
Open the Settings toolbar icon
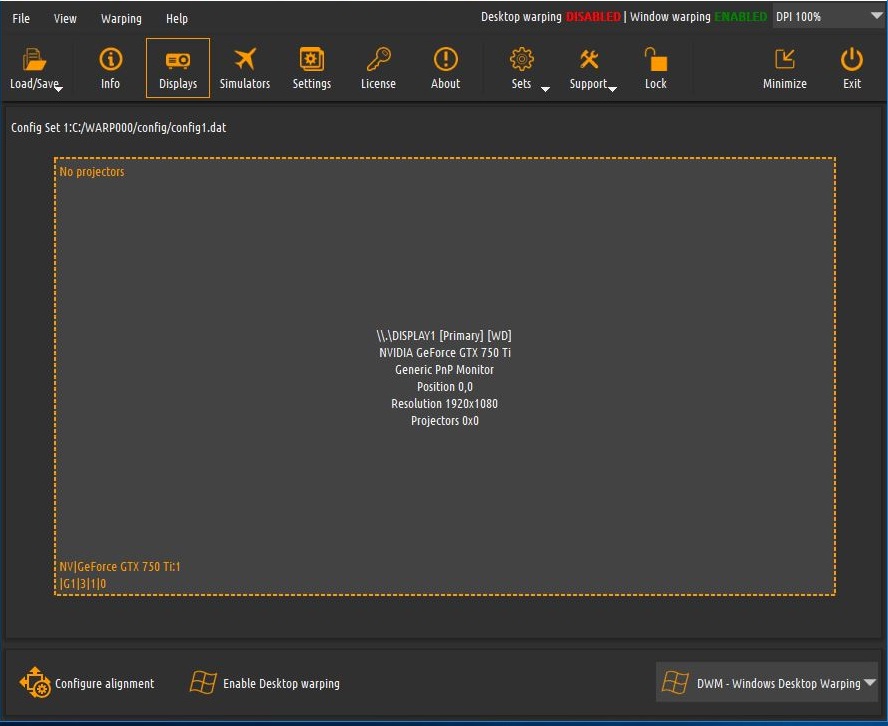(311, 59)
